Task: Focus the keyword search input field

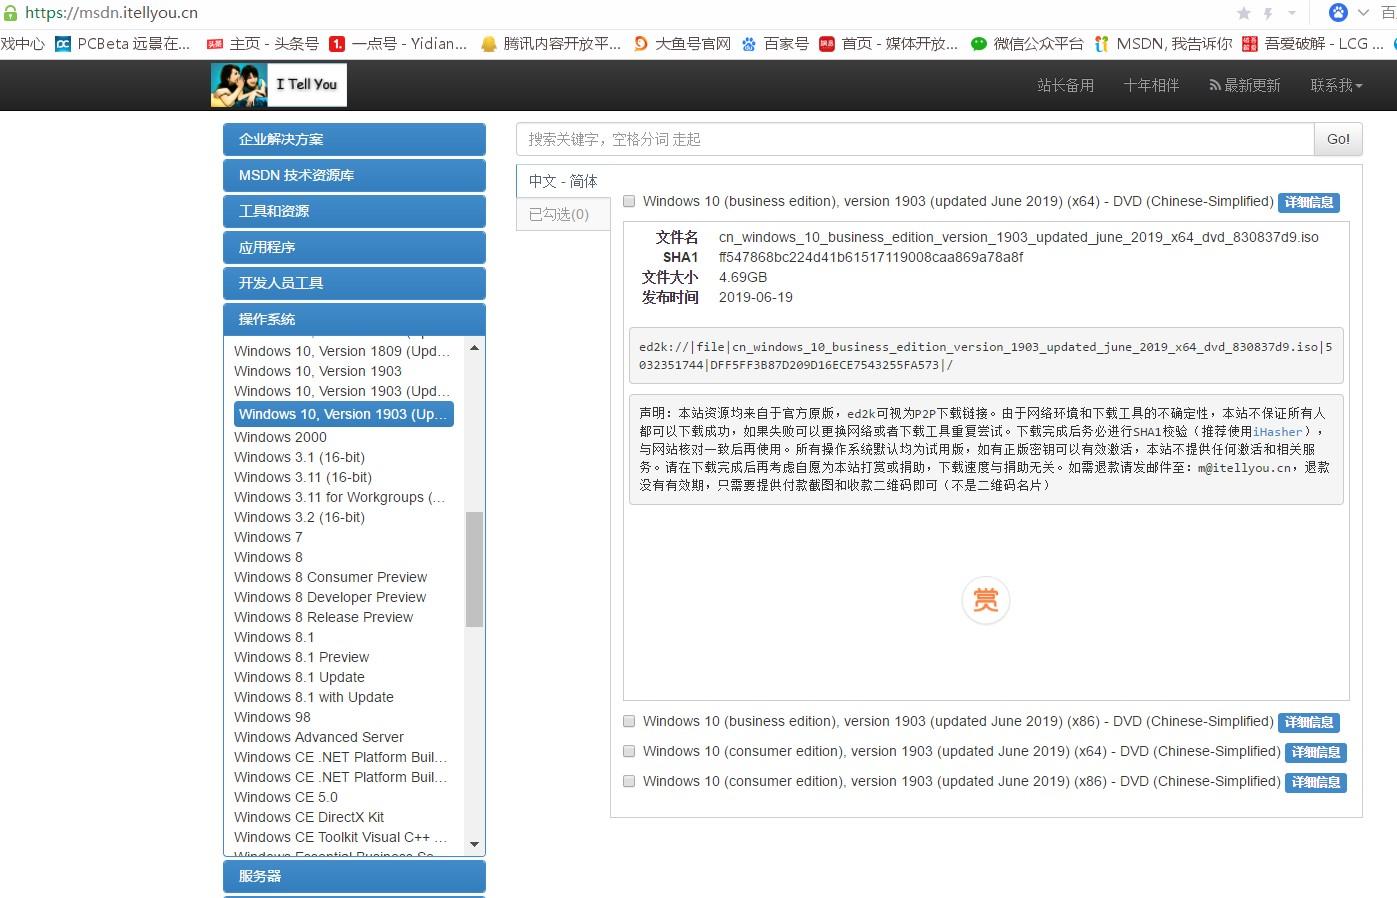Action: pos(915,139)
